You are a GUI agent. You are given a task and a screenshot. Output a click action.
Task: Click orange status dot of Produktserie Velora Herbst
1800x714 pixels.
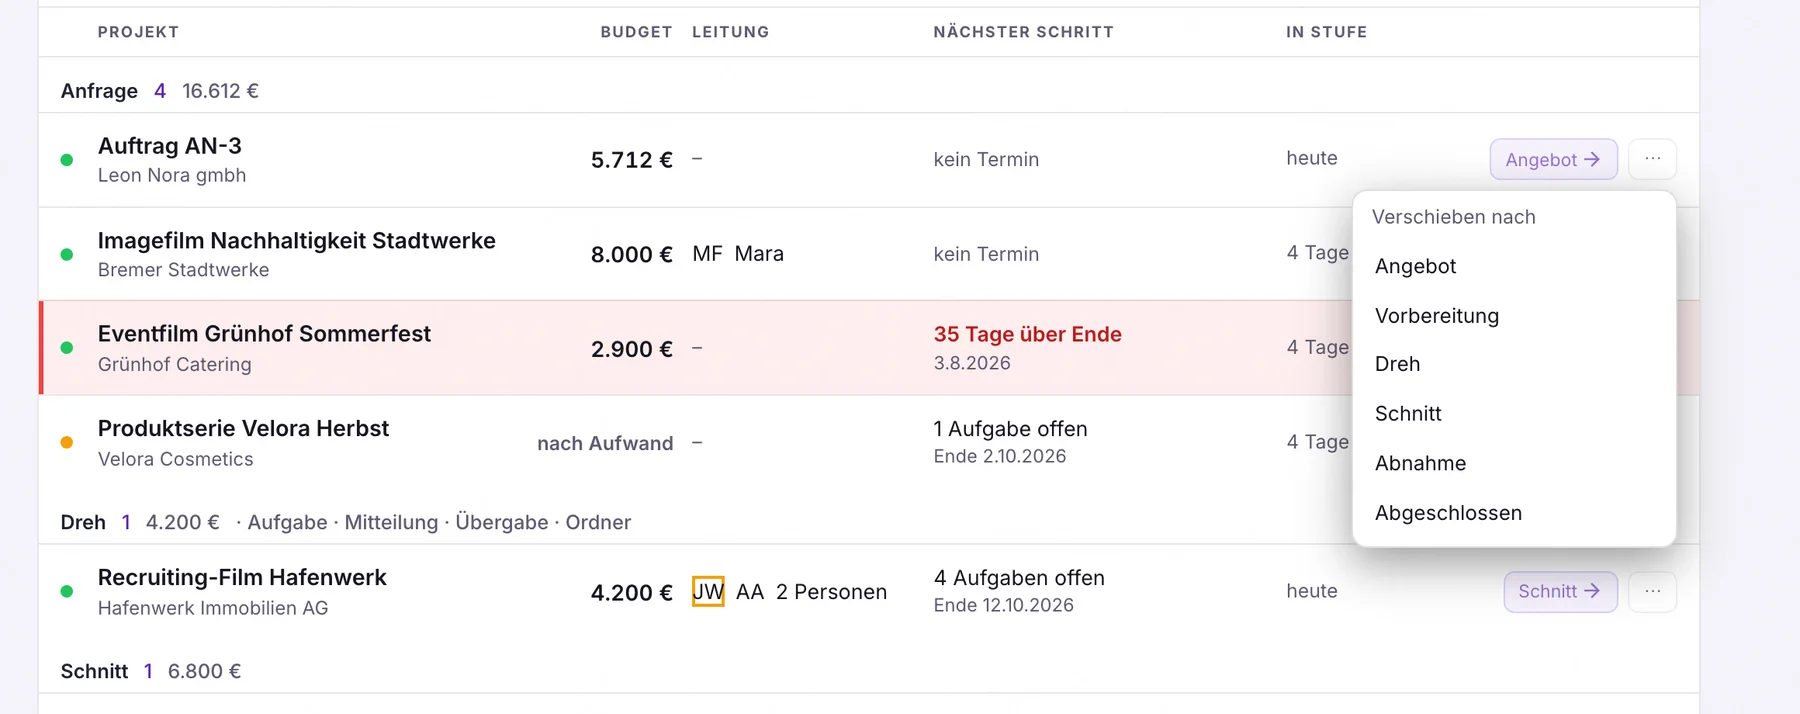tap(67, 443)
